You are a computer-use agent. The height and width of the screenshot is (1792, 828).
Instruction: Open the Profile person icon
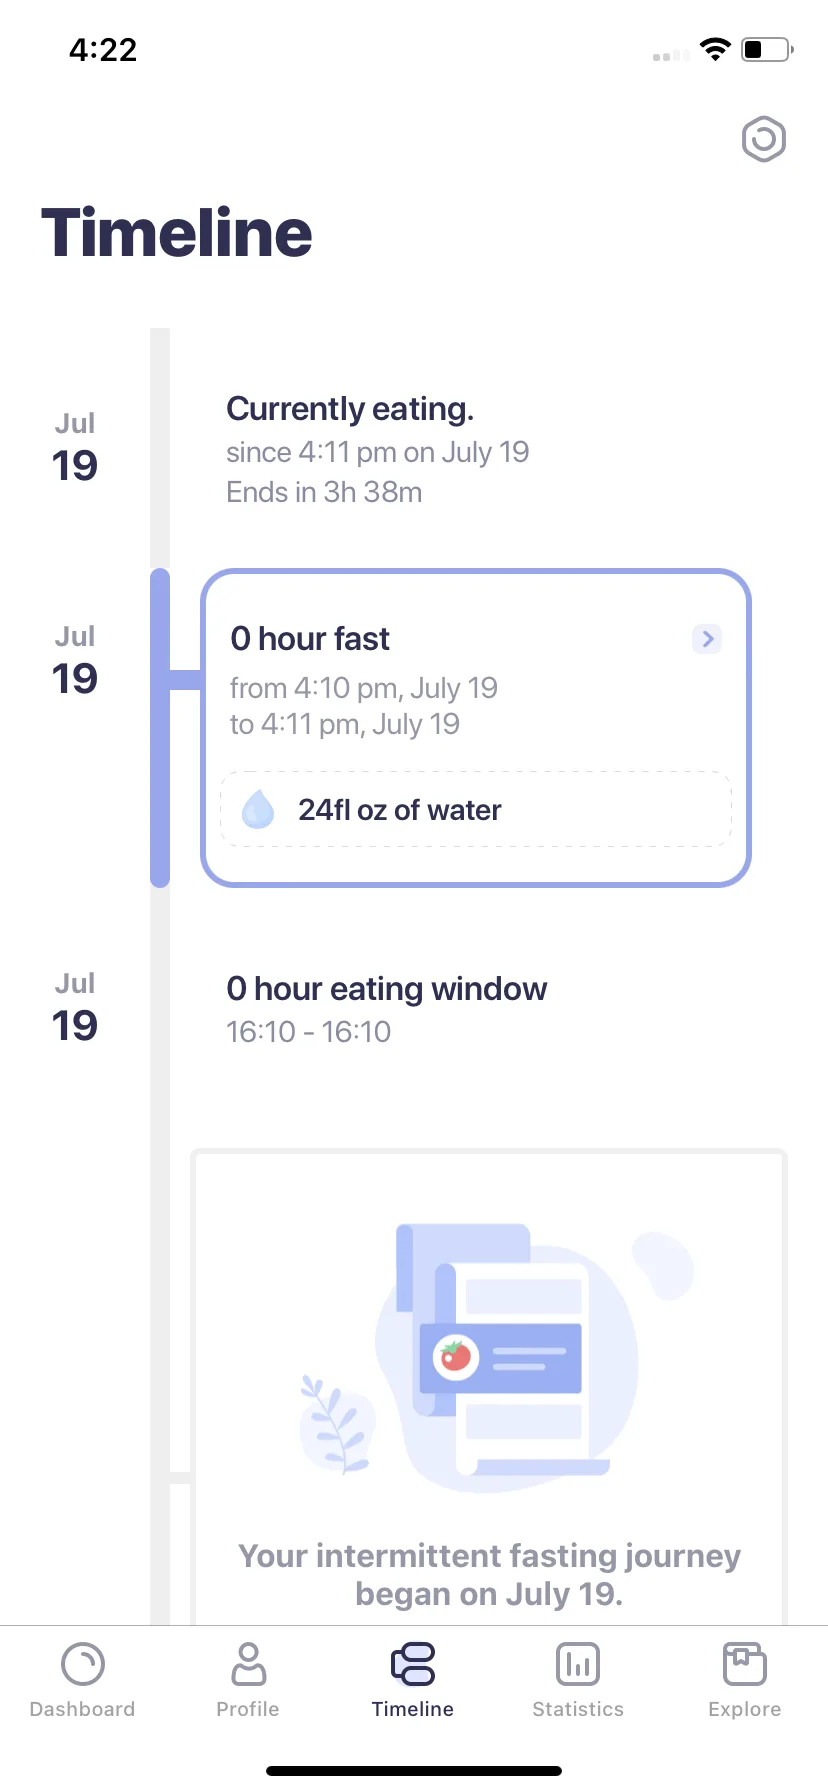(248, 1664)
